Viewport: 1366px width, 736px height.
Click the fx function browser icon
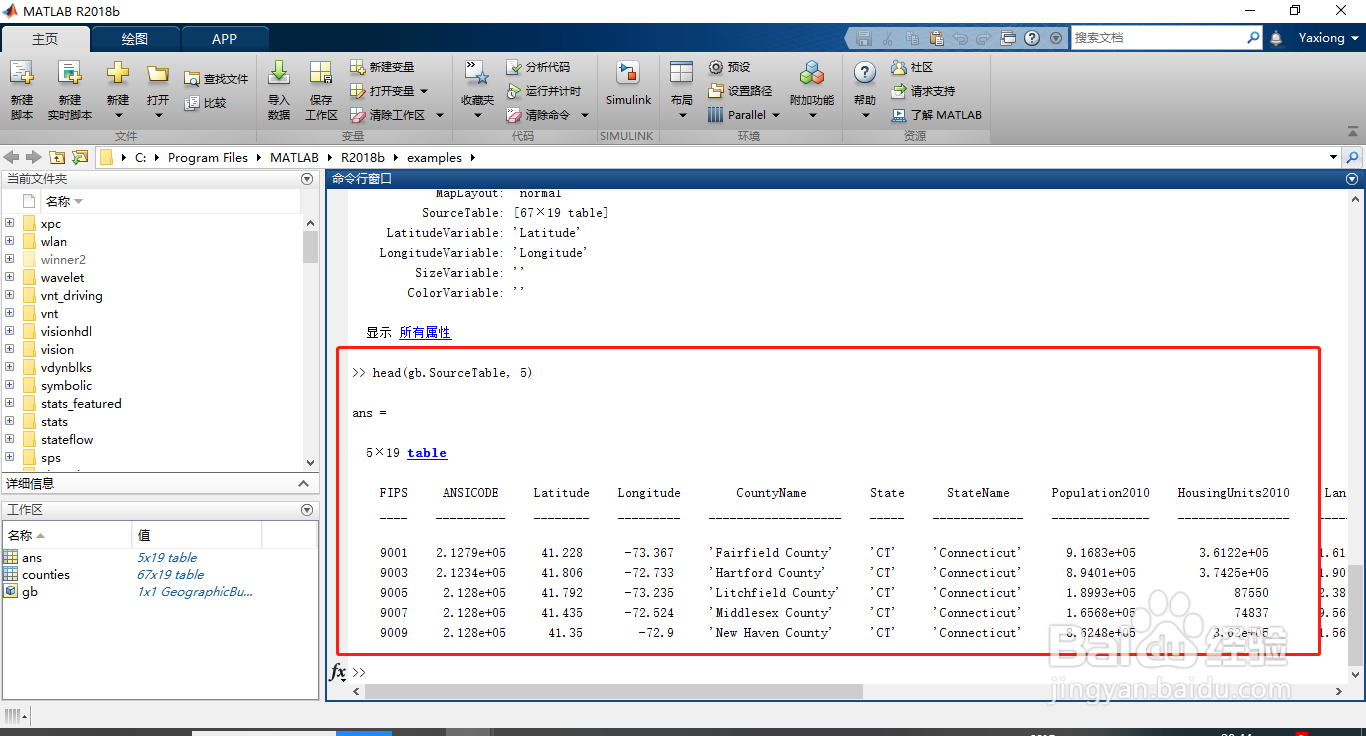tap(338, 672)
